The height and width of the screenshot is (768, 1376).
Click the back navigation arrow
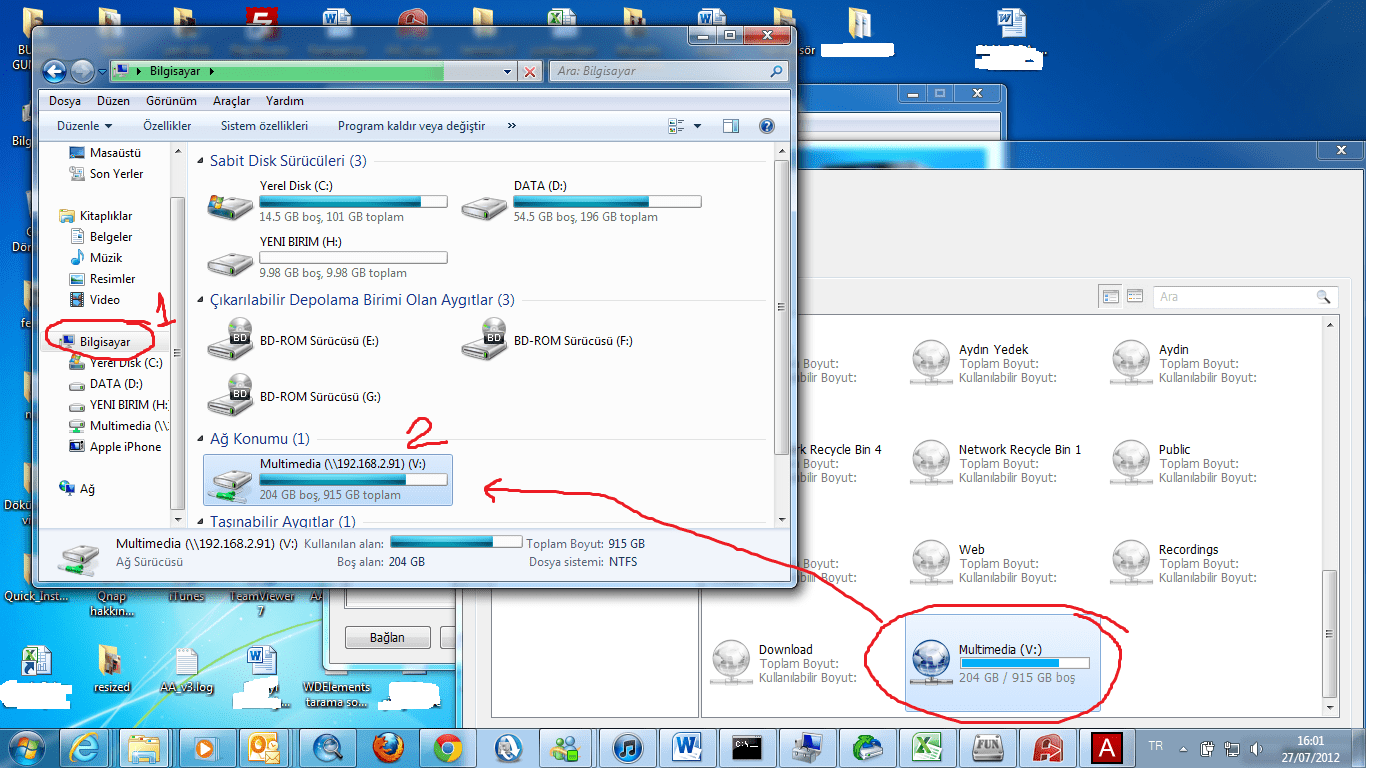[x=54, y=71]
